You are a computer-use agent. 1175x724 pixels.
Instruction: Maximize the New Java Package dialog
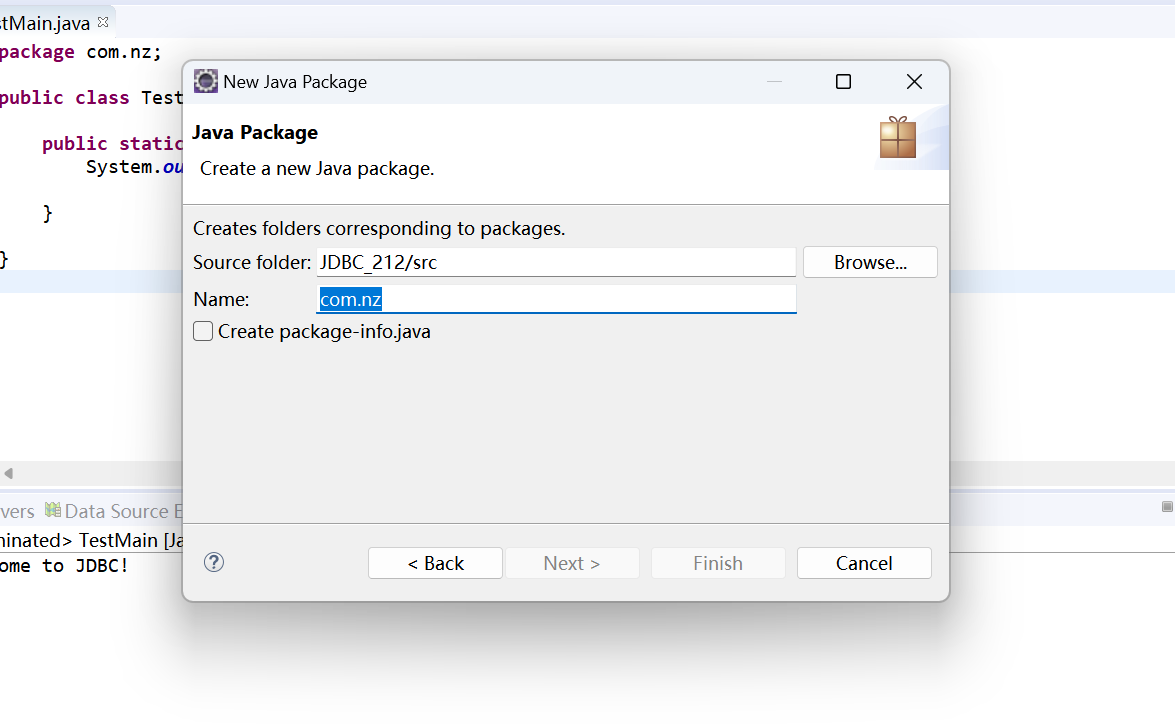tap(843, 82)
